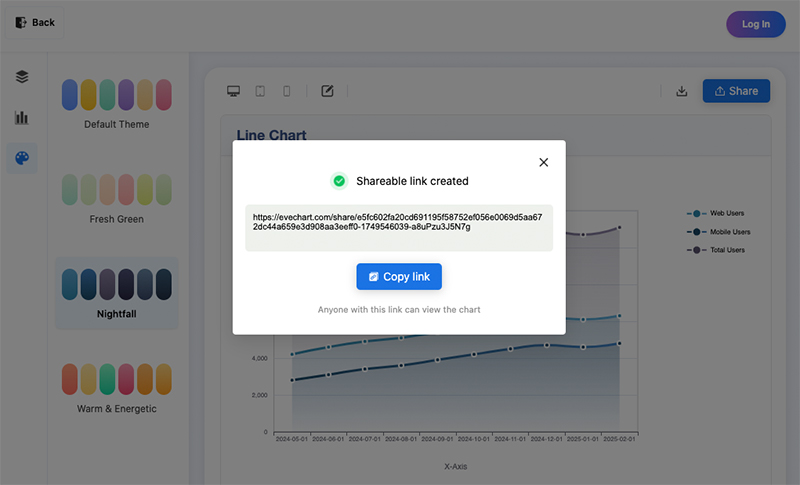Select the Nightfall palette
800x485 pixels.
click(x=117, y=293)
